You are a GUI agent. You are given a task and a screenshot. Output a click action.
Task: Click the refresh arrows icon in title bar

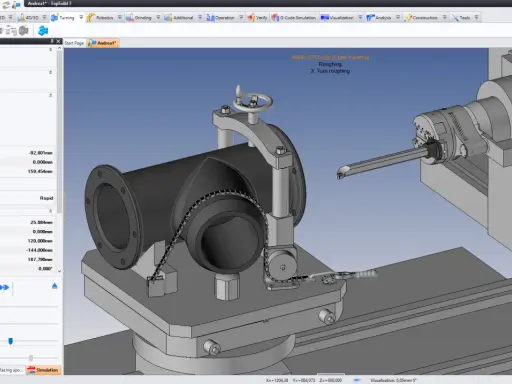pos(6,4)
